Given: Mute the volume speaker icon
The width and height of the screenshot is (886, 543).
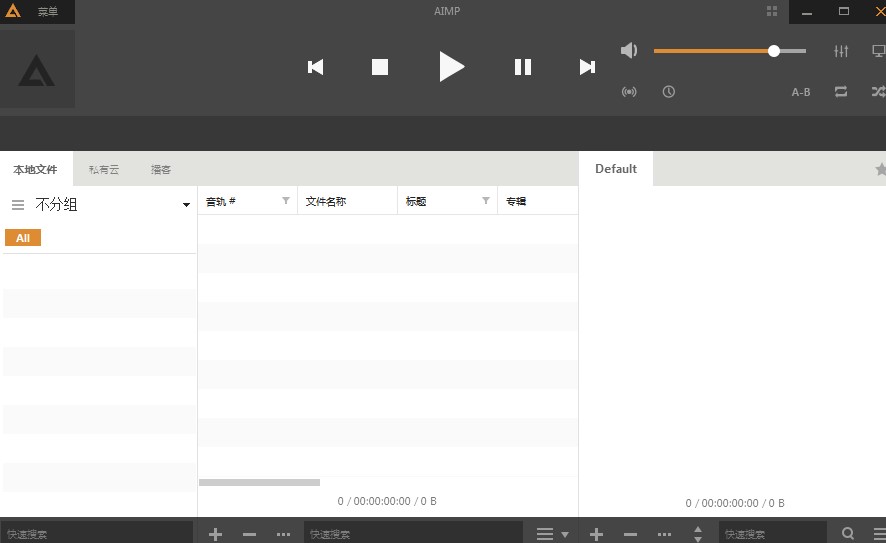Looking at the screenshot, I should pos(629,51).
